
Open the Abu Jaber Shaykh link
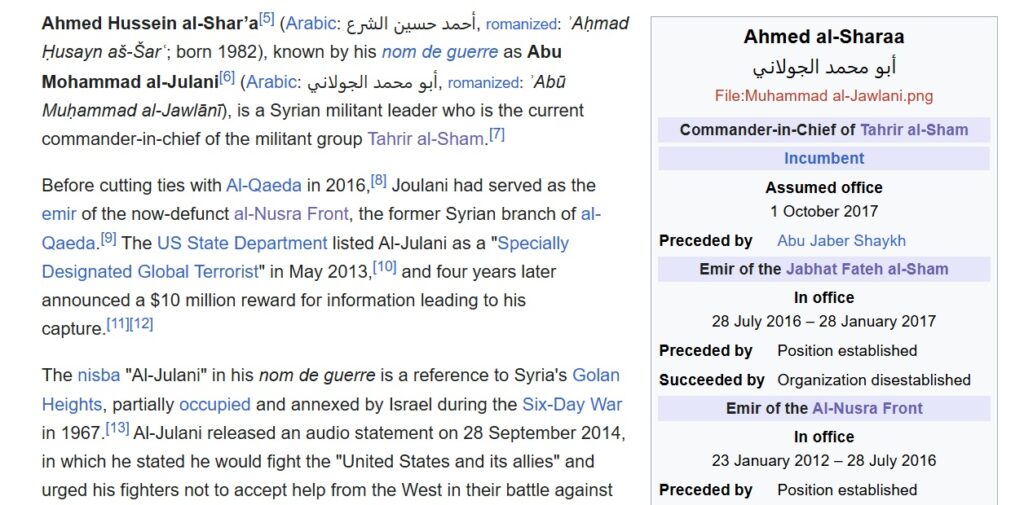841,240
